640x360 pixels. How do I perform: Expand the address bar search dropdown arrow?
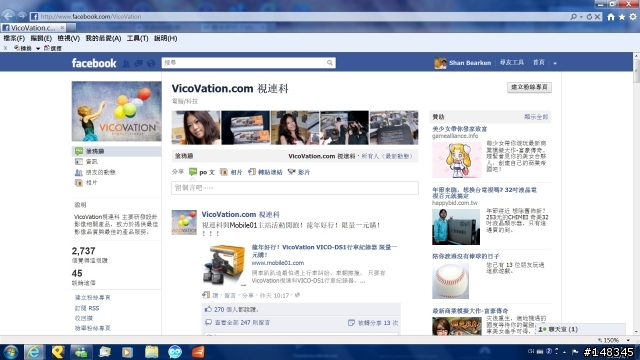pyautogui.click(x=581, y=17)
